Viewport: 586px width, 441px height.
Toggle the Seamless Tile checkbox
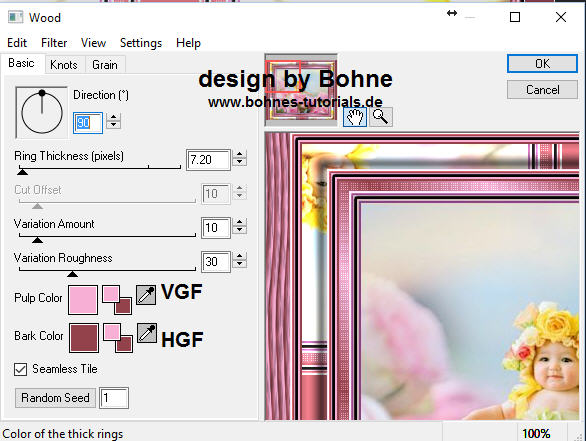click(x=21, y=369)
